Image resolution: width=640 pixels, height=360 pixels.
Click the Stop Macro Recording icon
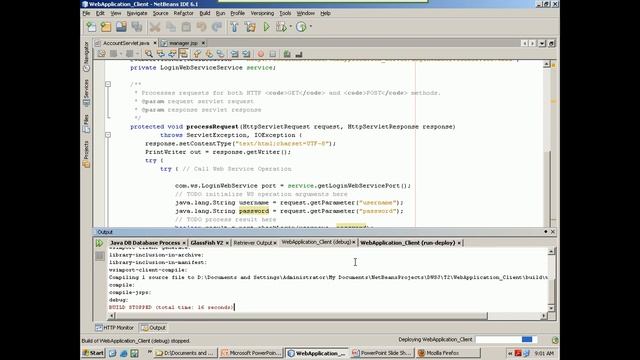coord(273,54)
